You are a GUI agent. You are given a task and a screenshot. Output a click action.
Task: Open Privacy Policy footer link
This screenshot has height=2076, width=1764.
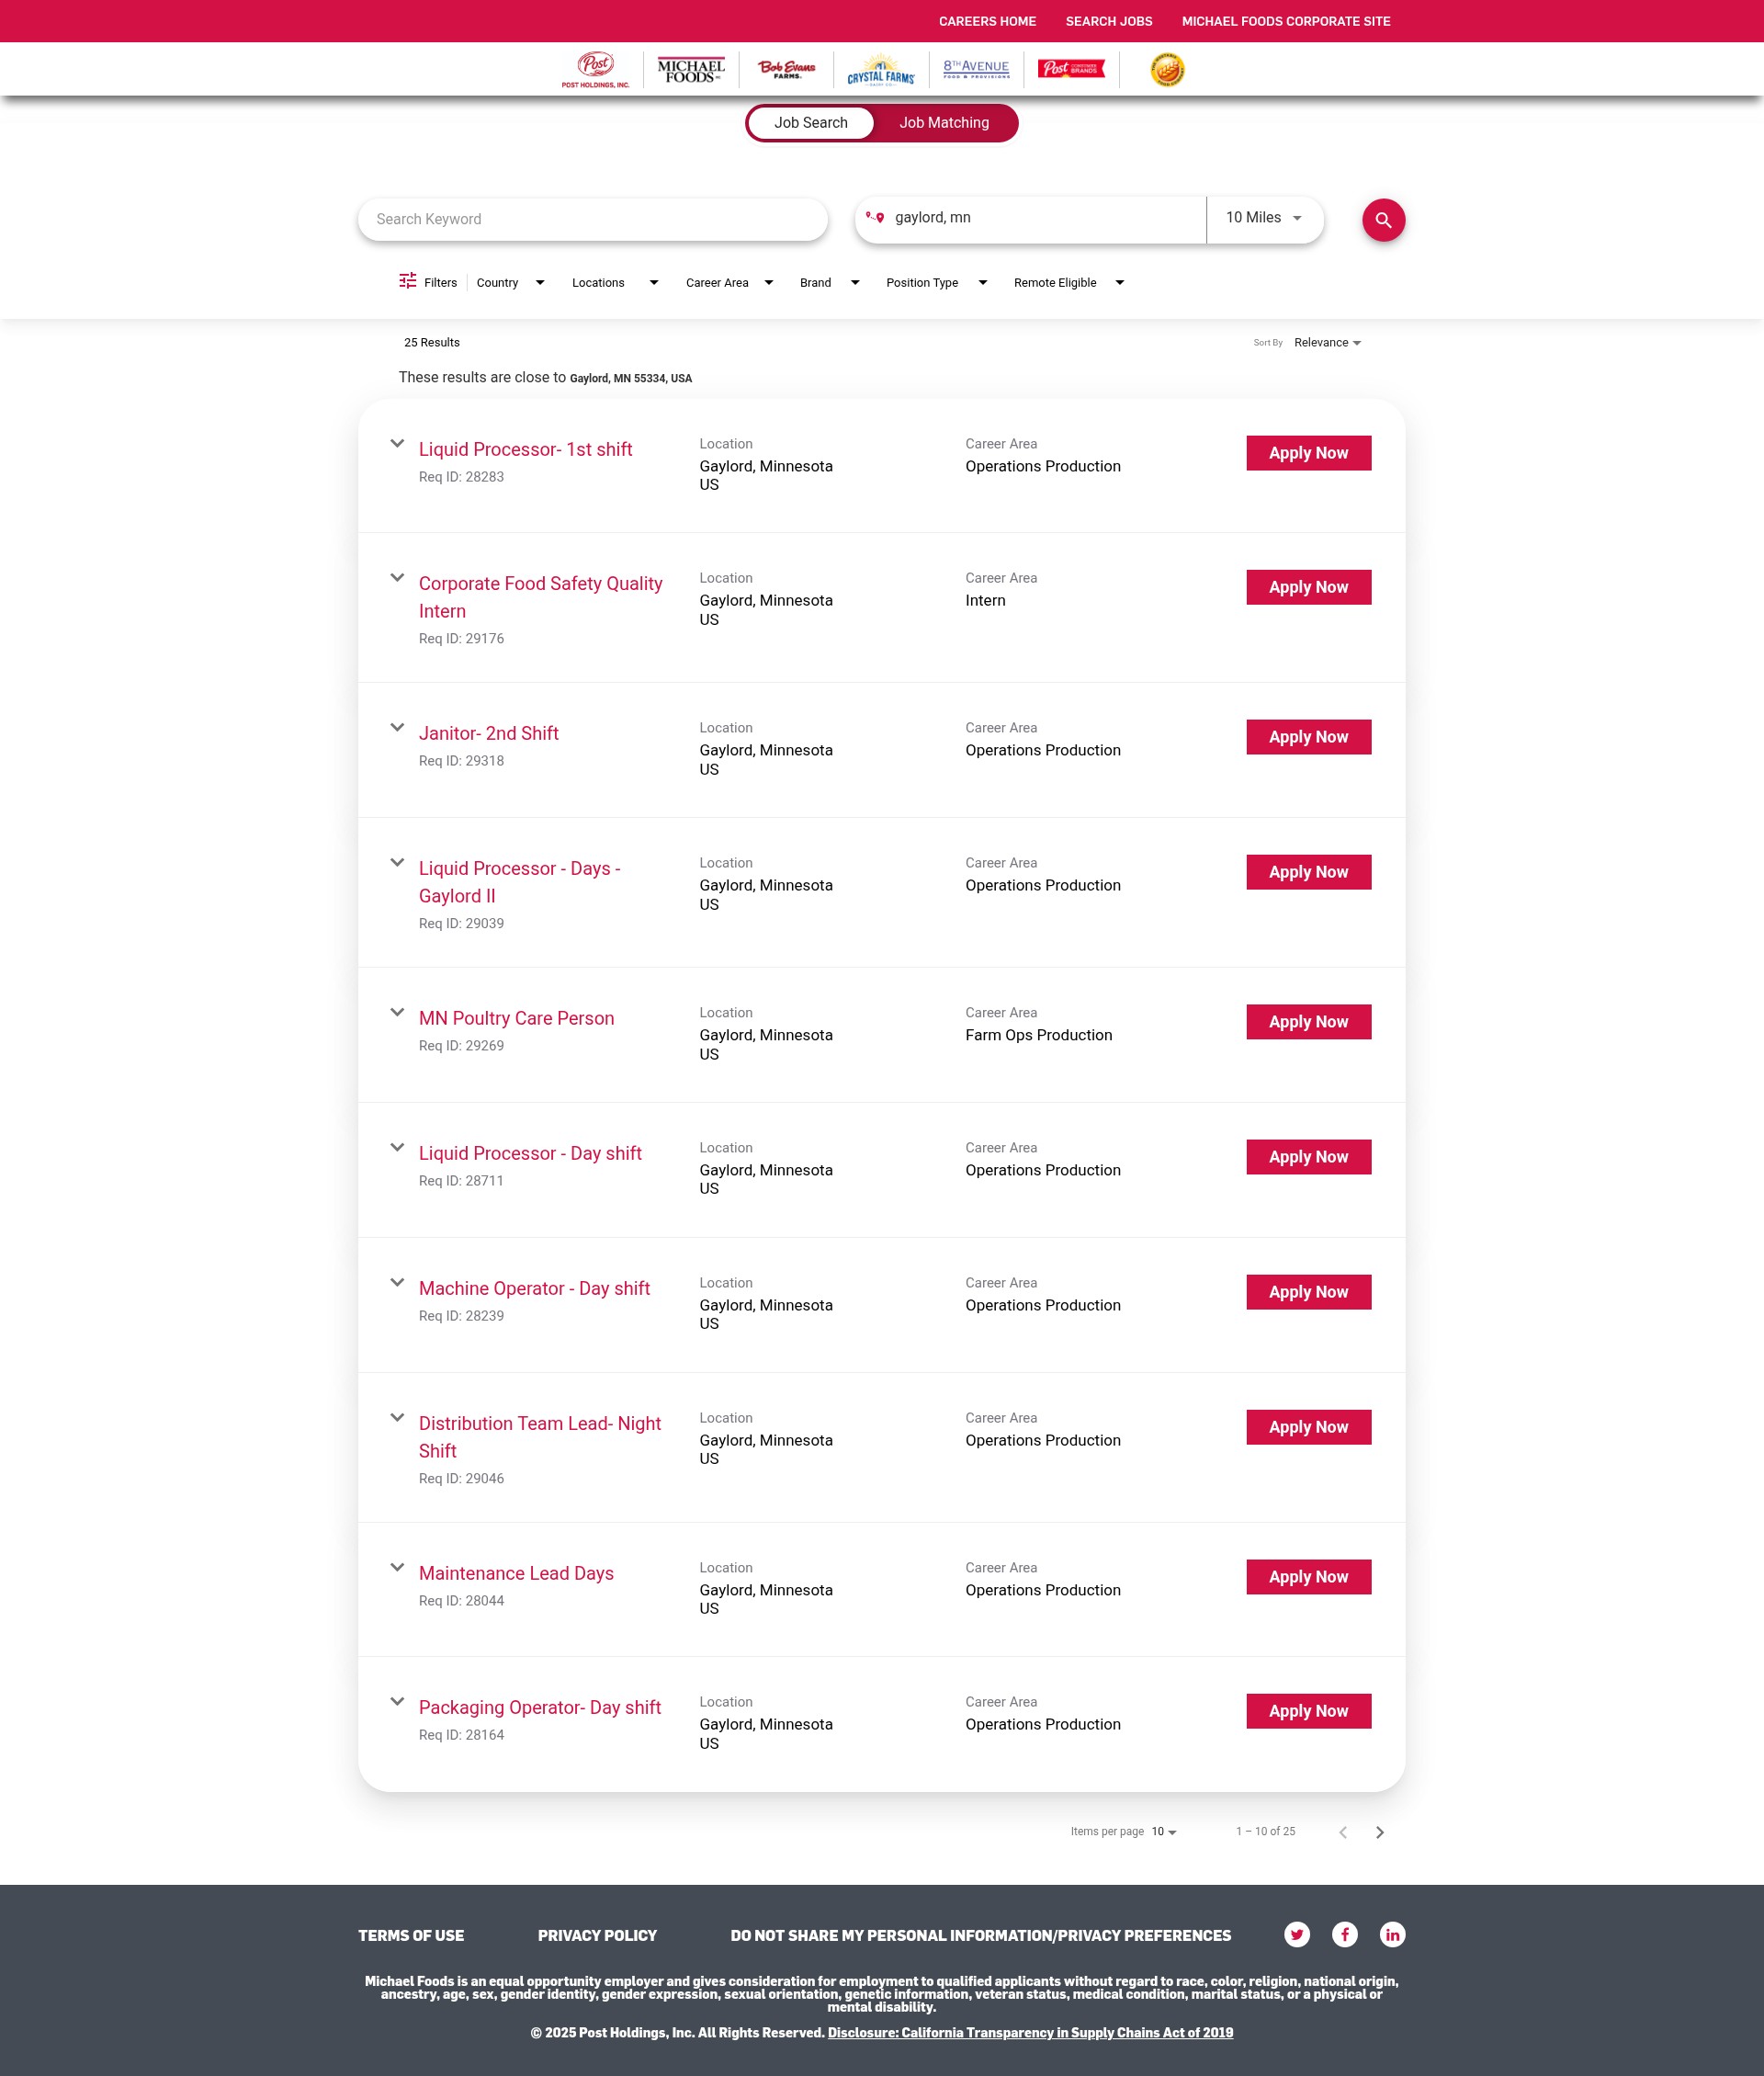pyautogui.click(x=597, y=1936)
